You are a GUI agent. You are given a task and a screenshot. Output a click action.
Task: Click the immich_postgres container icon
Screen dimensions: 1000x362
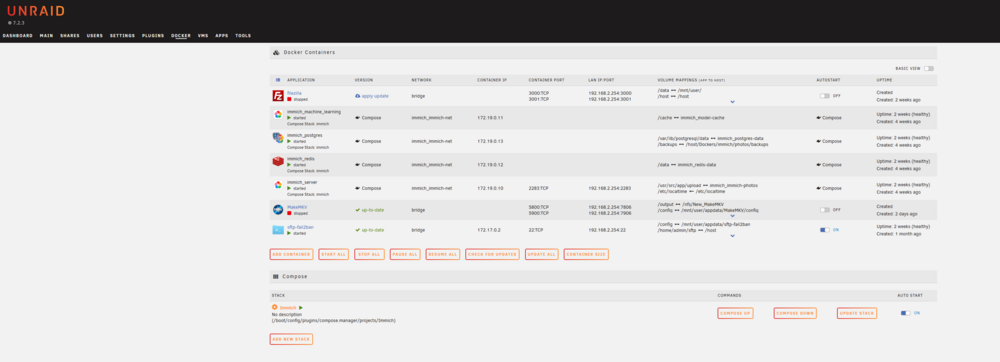(278, 138)
